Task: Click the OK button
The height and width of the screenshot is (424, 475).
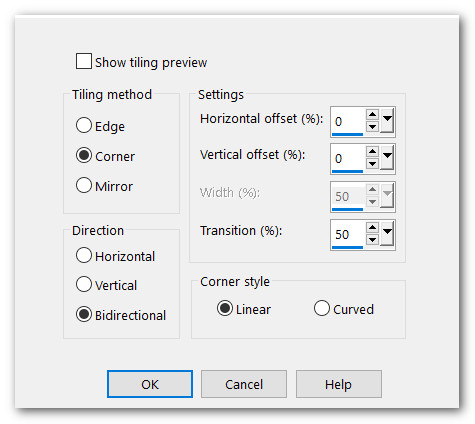Action: point(150,384)
